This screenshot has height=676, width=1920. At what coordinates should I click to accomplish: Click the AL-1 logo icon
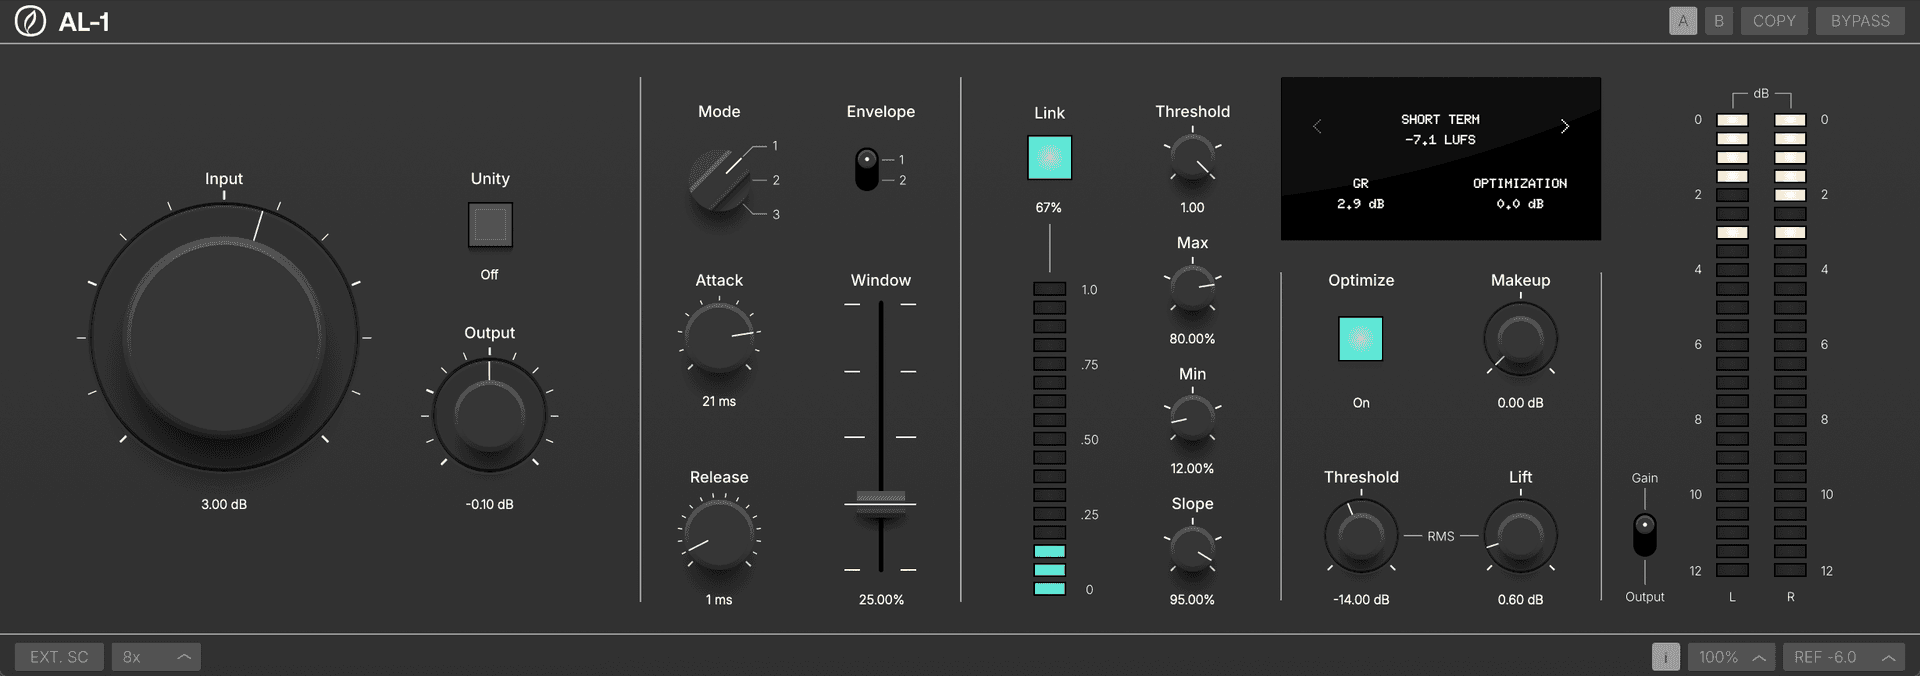30,21
